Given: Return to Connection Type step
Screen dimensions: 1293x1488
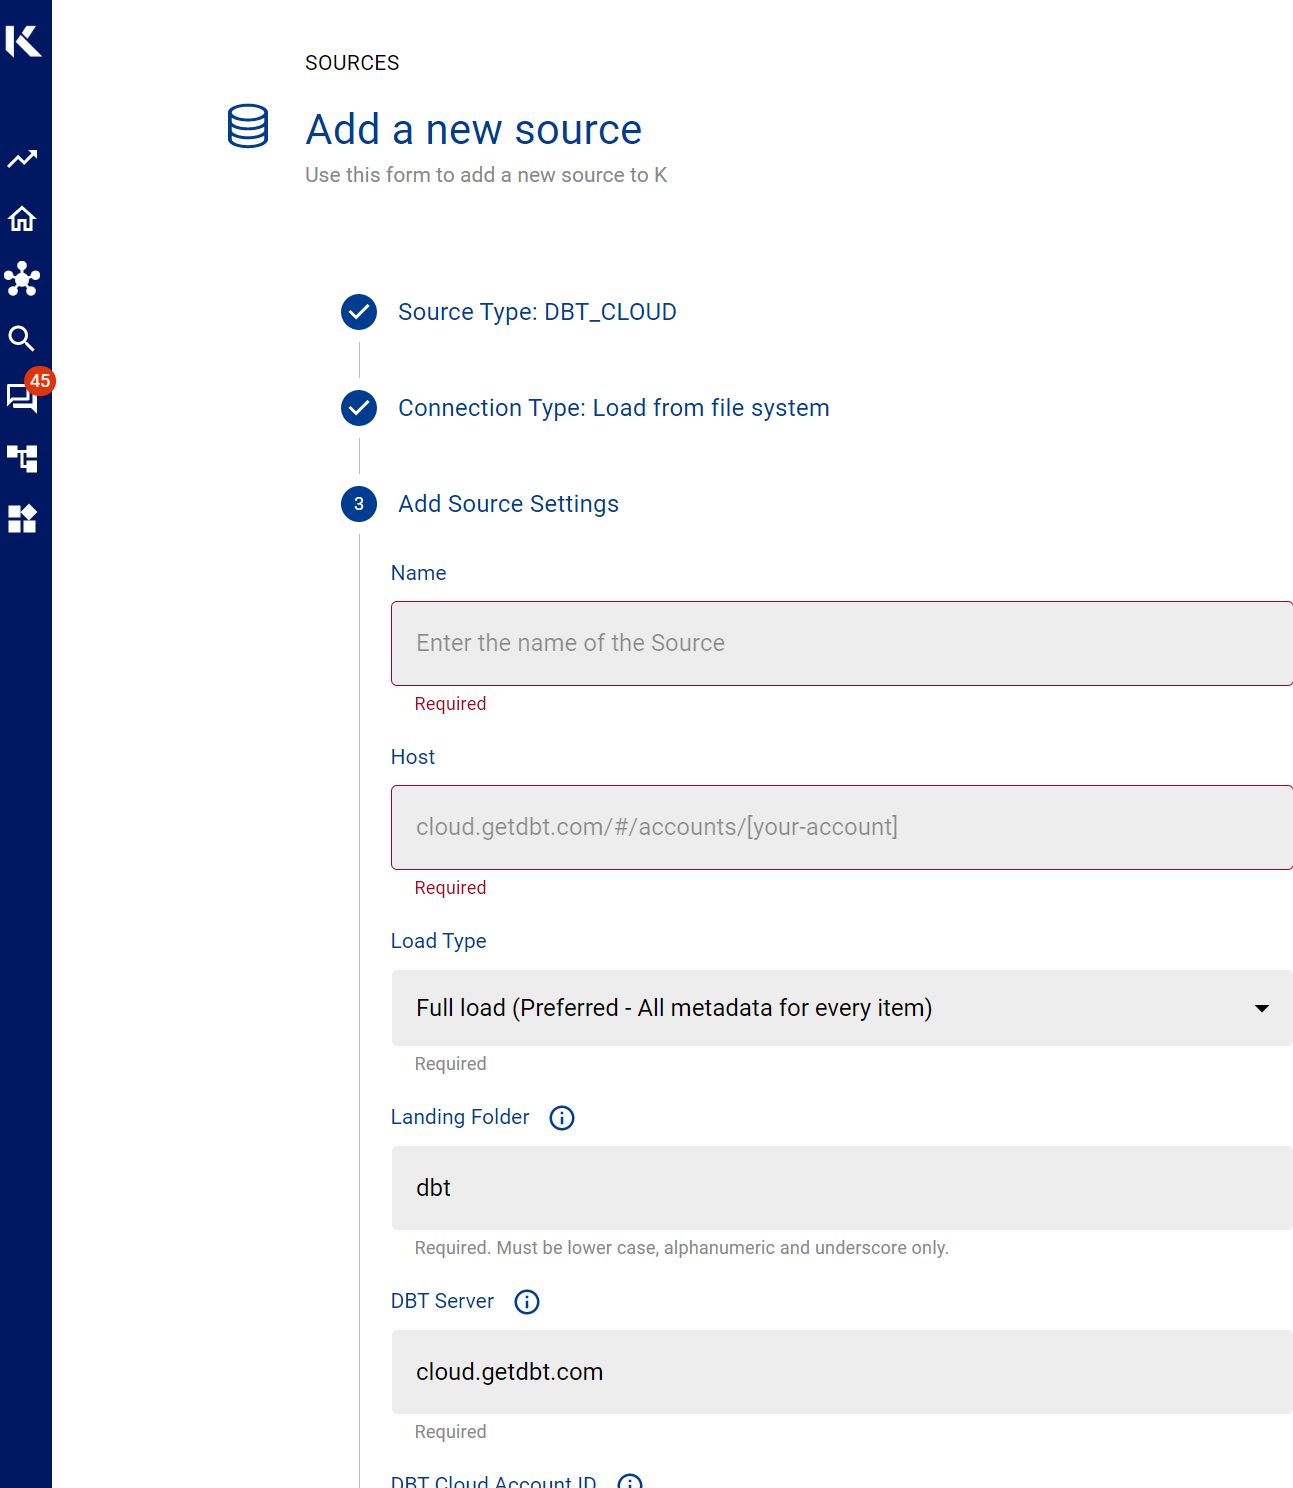Looking at the screenshot, I should [x=613, y=408].
